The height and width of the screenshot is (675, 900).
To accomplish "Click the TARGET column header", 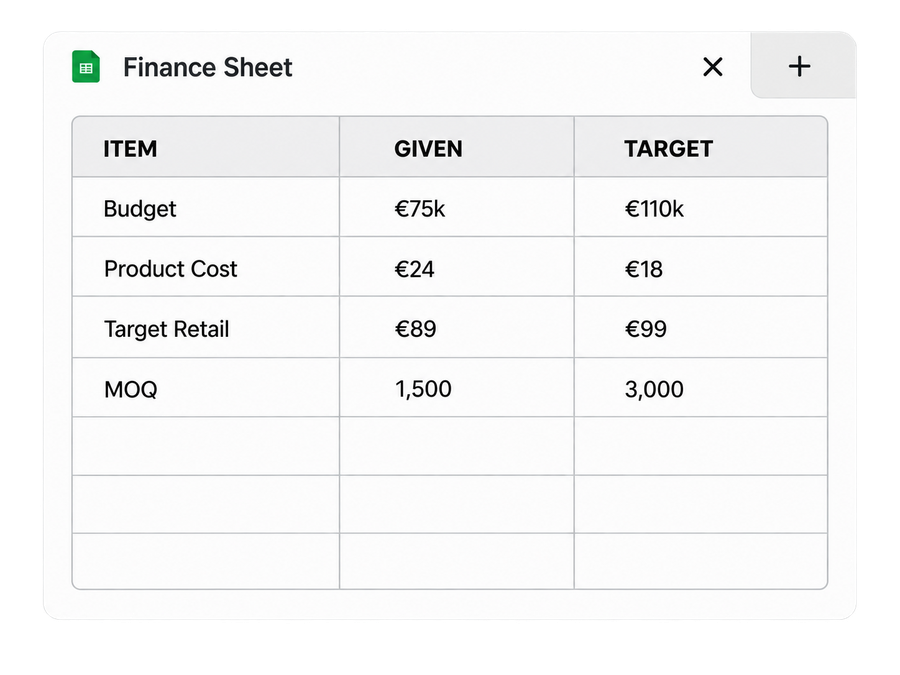I will click(701, 148).
